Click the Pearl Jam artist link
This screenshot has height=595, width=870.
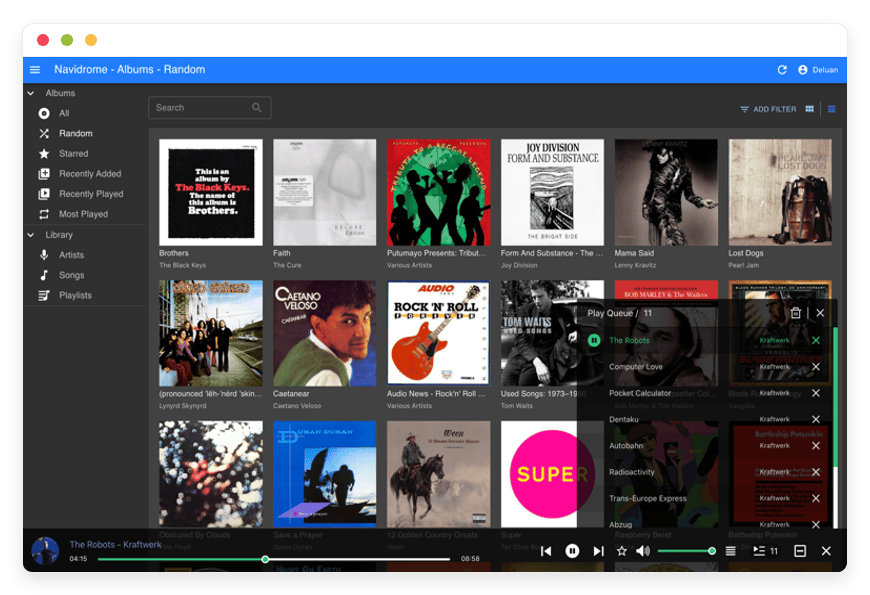coord(743,265)
